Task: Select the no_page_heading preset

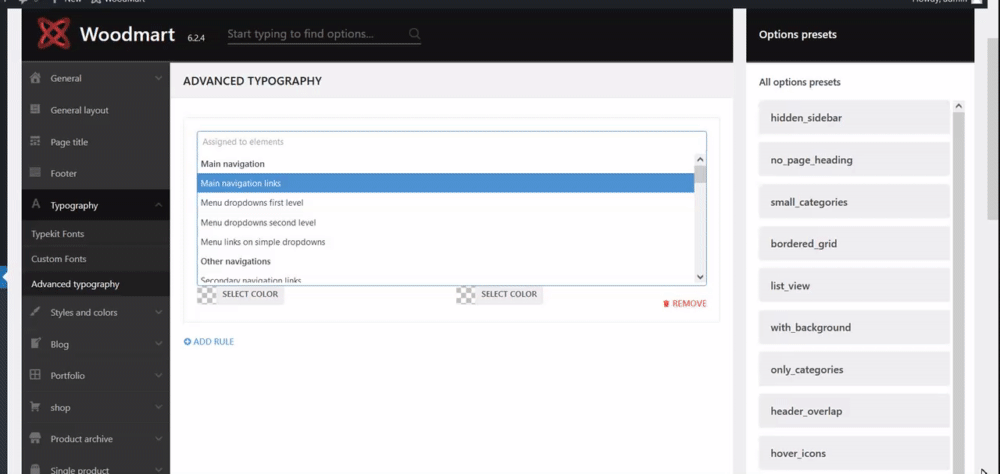Action: [x=854, y=159]
